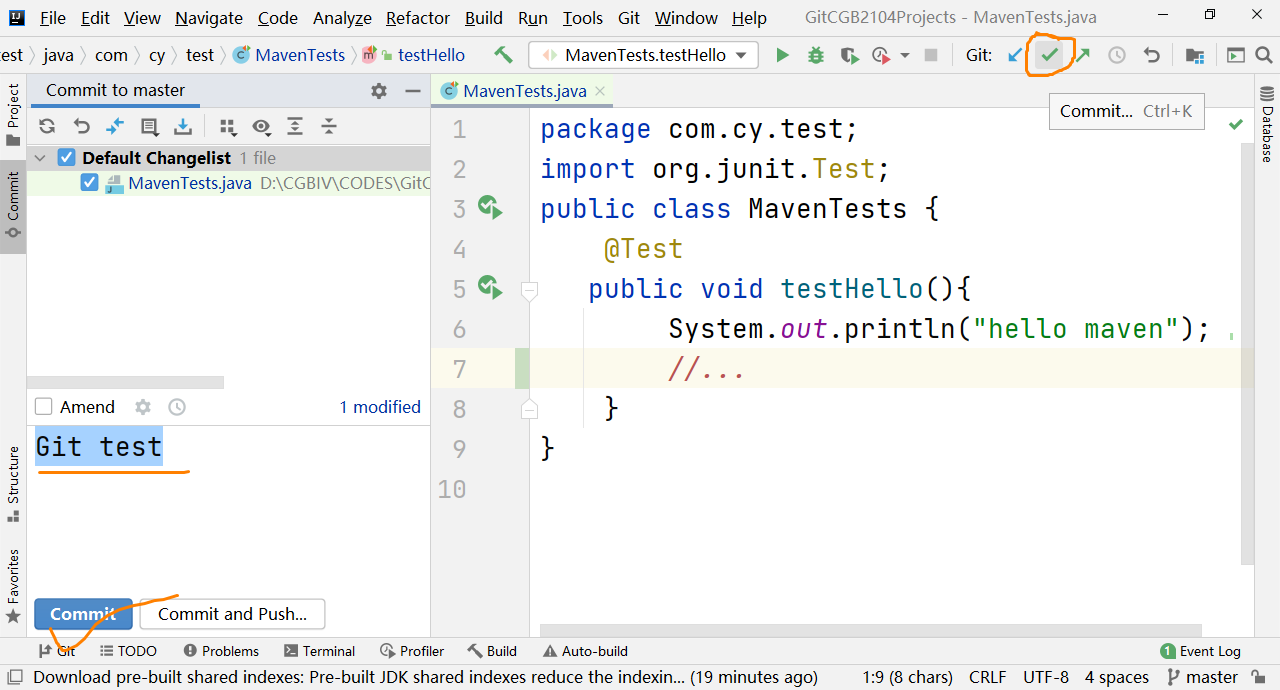Run MavenTests.testHello with green play icon
The width and height of the screenshot is (1280, 690).
click(782, 55)
